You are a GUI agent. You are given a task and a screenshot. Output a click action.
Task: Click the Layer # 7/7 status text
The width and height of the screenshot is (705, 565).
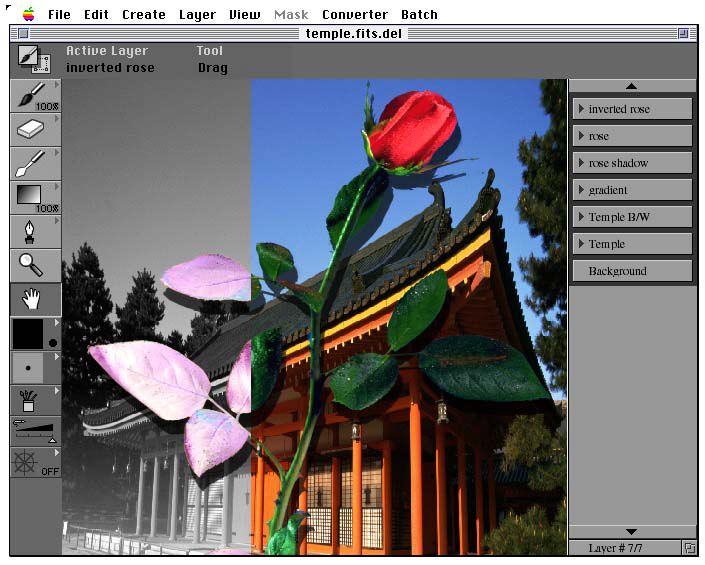(x=615, y=548)
